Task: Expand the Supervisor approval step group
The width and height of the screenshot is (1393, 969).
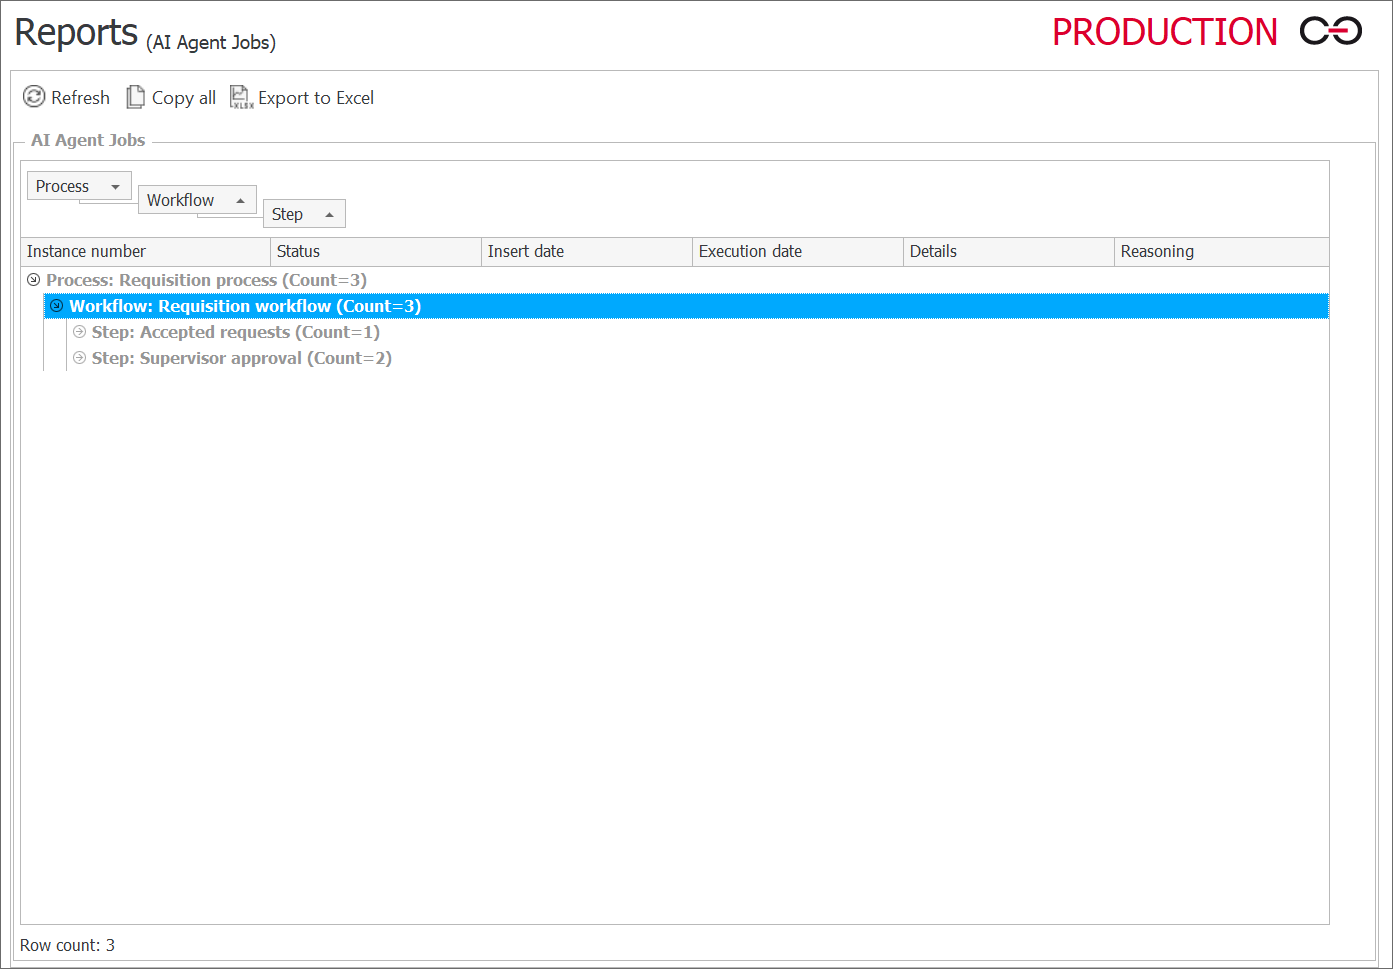Action: coord(80,358)
